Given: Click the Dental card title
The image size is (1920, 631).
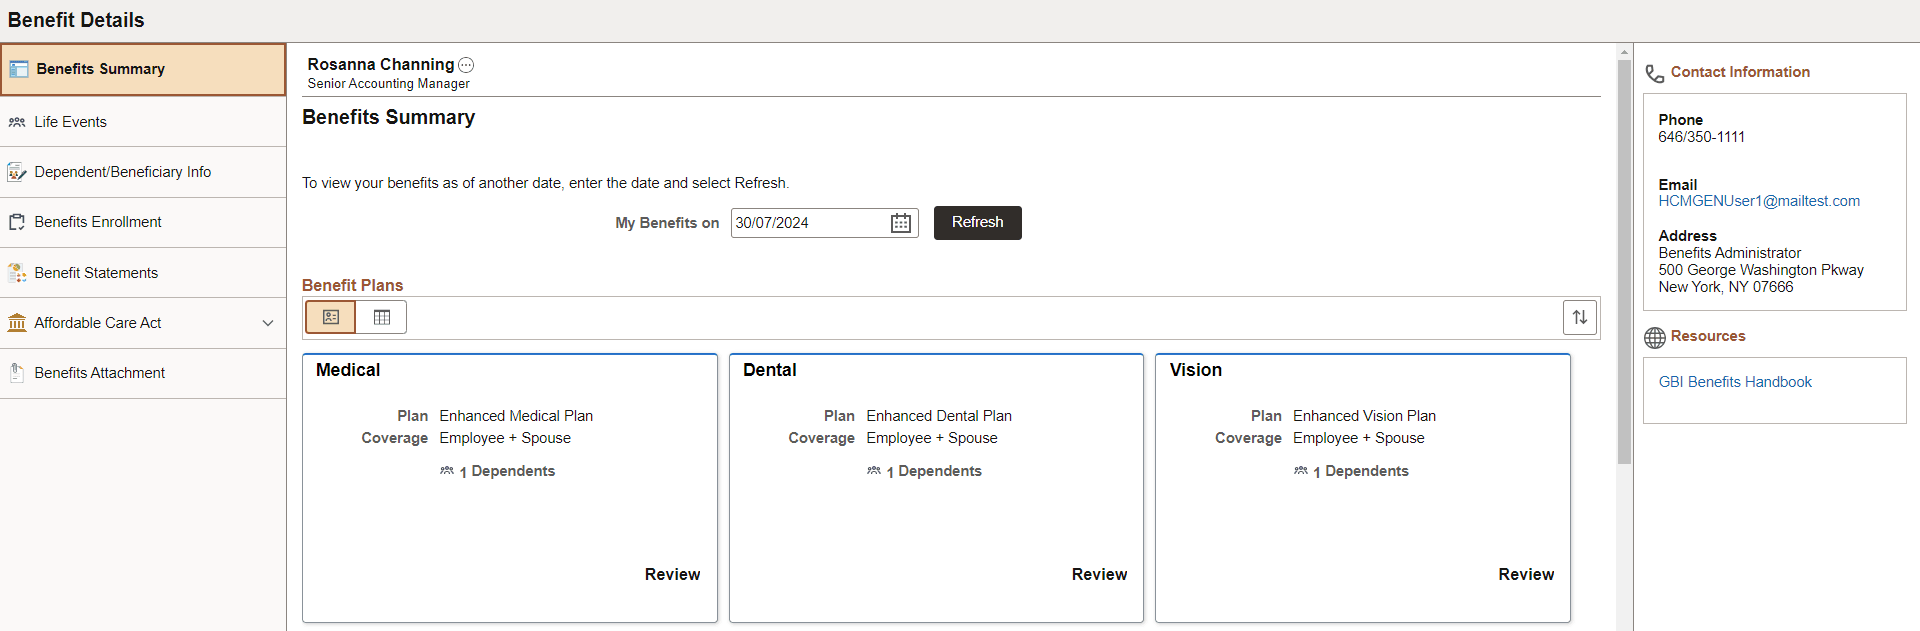Looking at the screenshot, I should click(770, 370).
